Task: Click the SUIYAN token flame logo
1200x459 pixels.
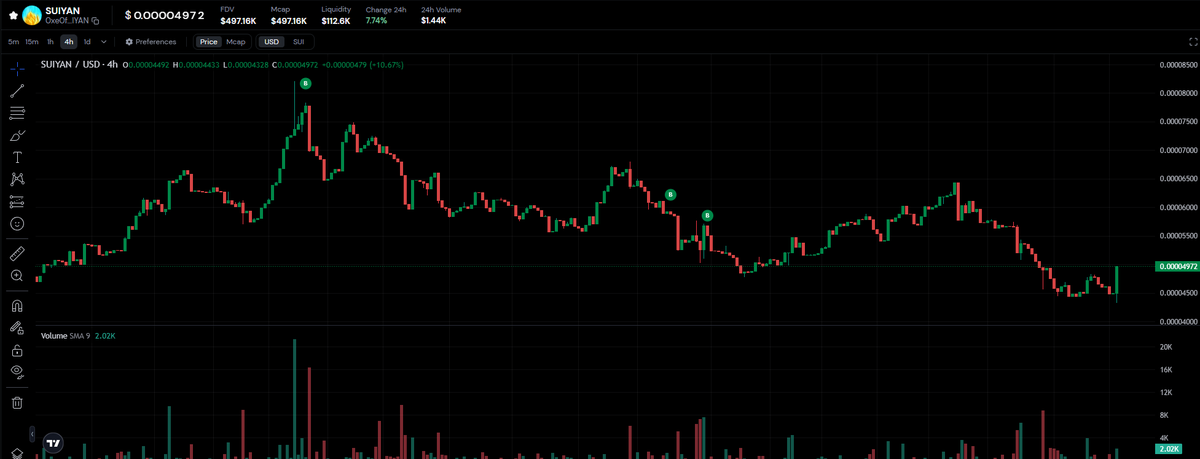Action: tap(32, 15)
